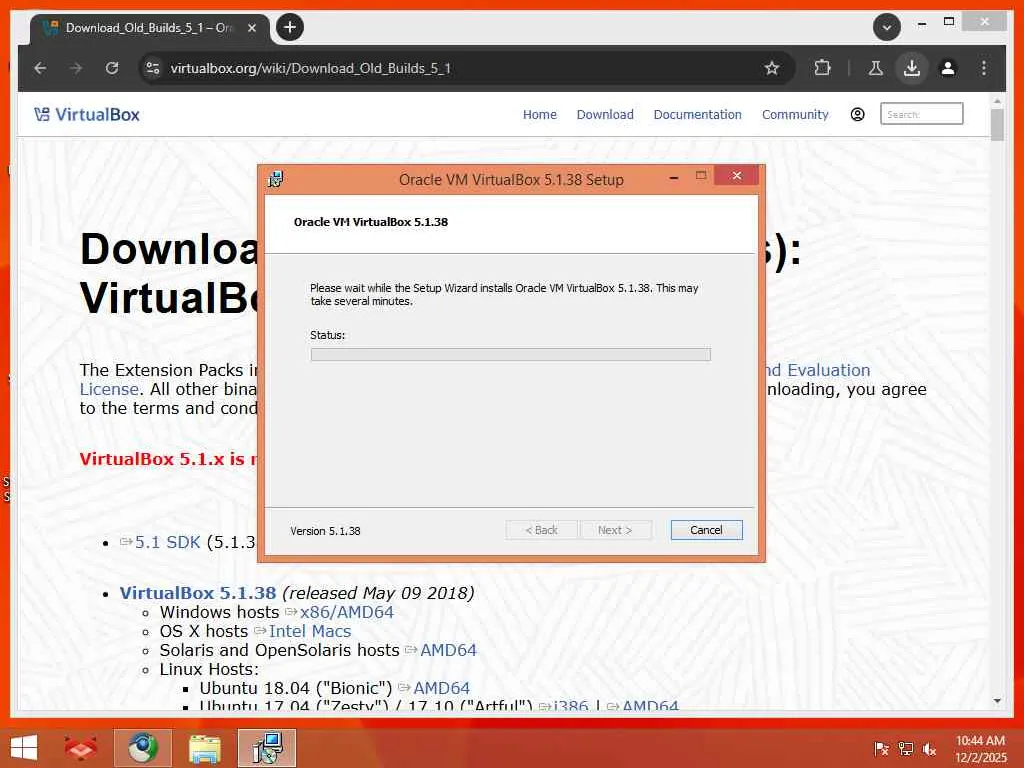Select the Download_Old_Builds_5_1 browser tab

tap(150, 28)
